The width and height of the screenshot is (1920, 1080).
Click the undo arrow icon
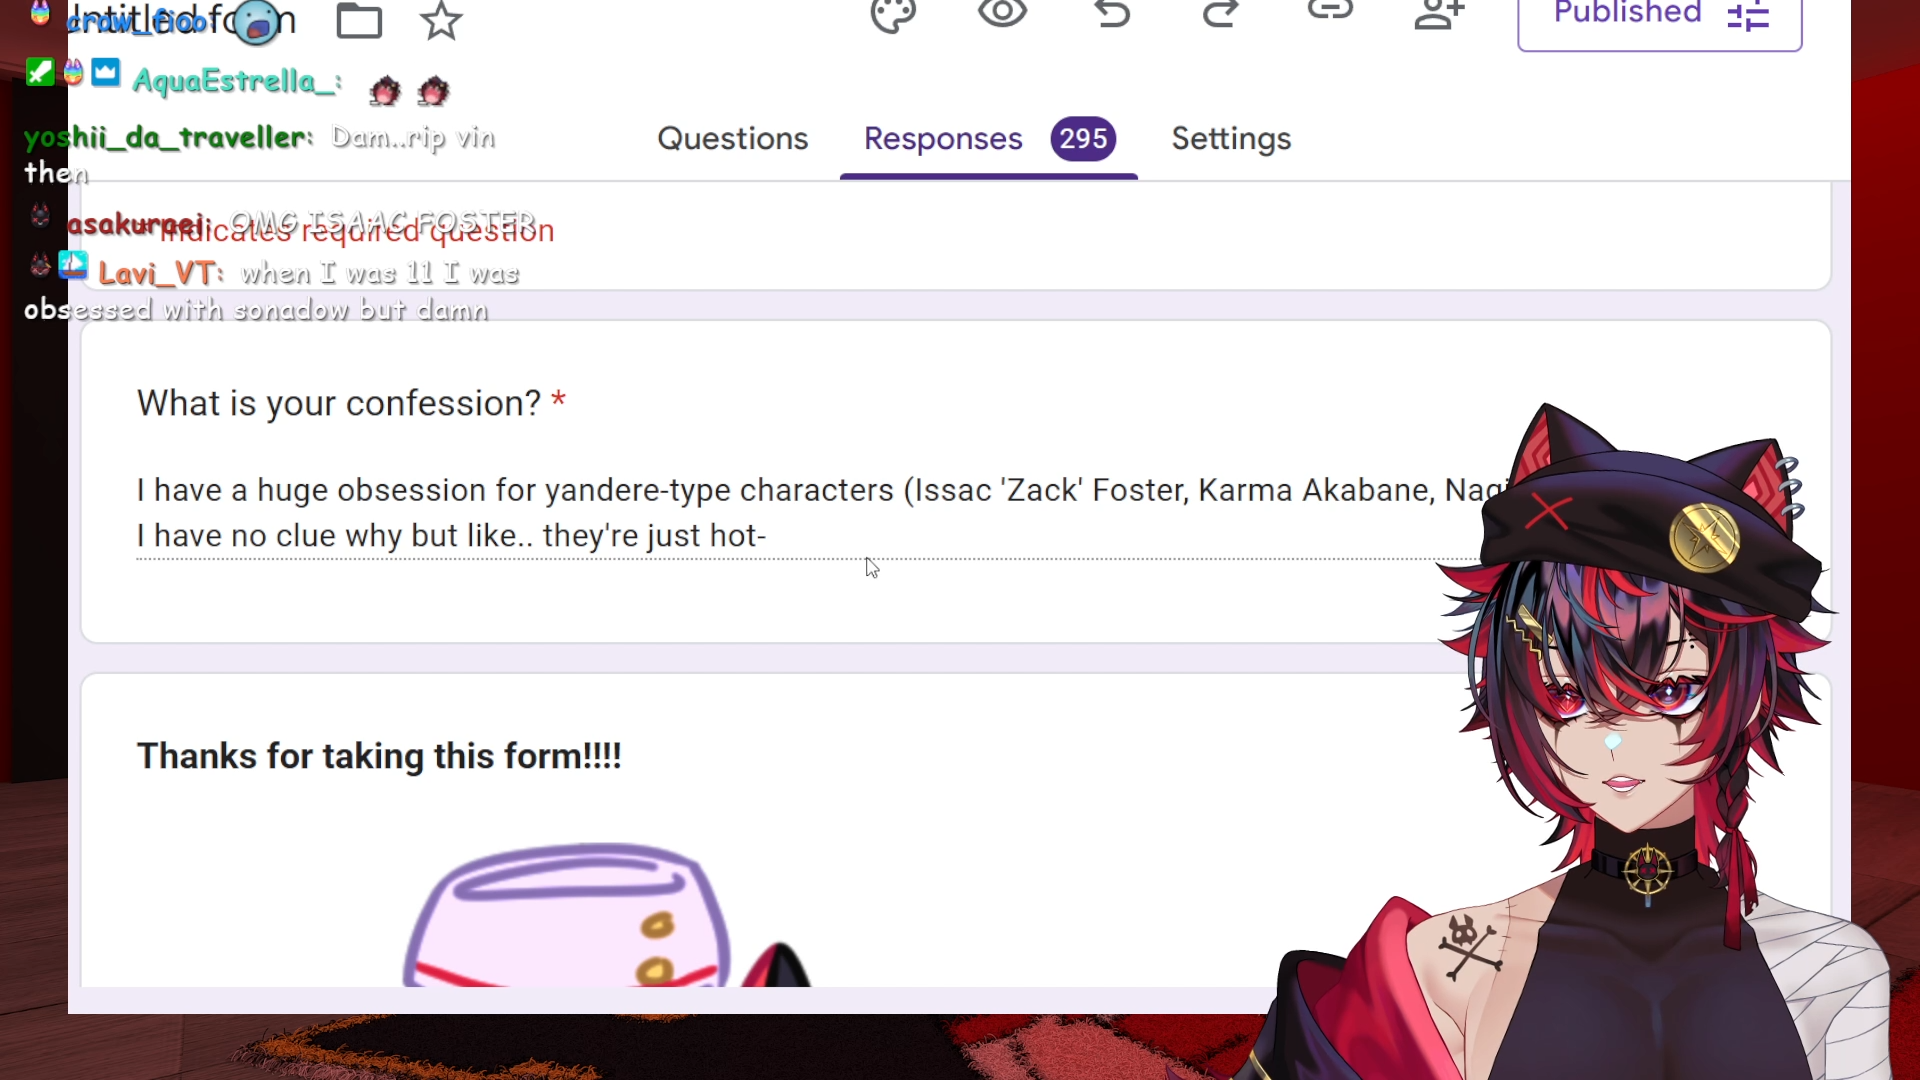1112,13
